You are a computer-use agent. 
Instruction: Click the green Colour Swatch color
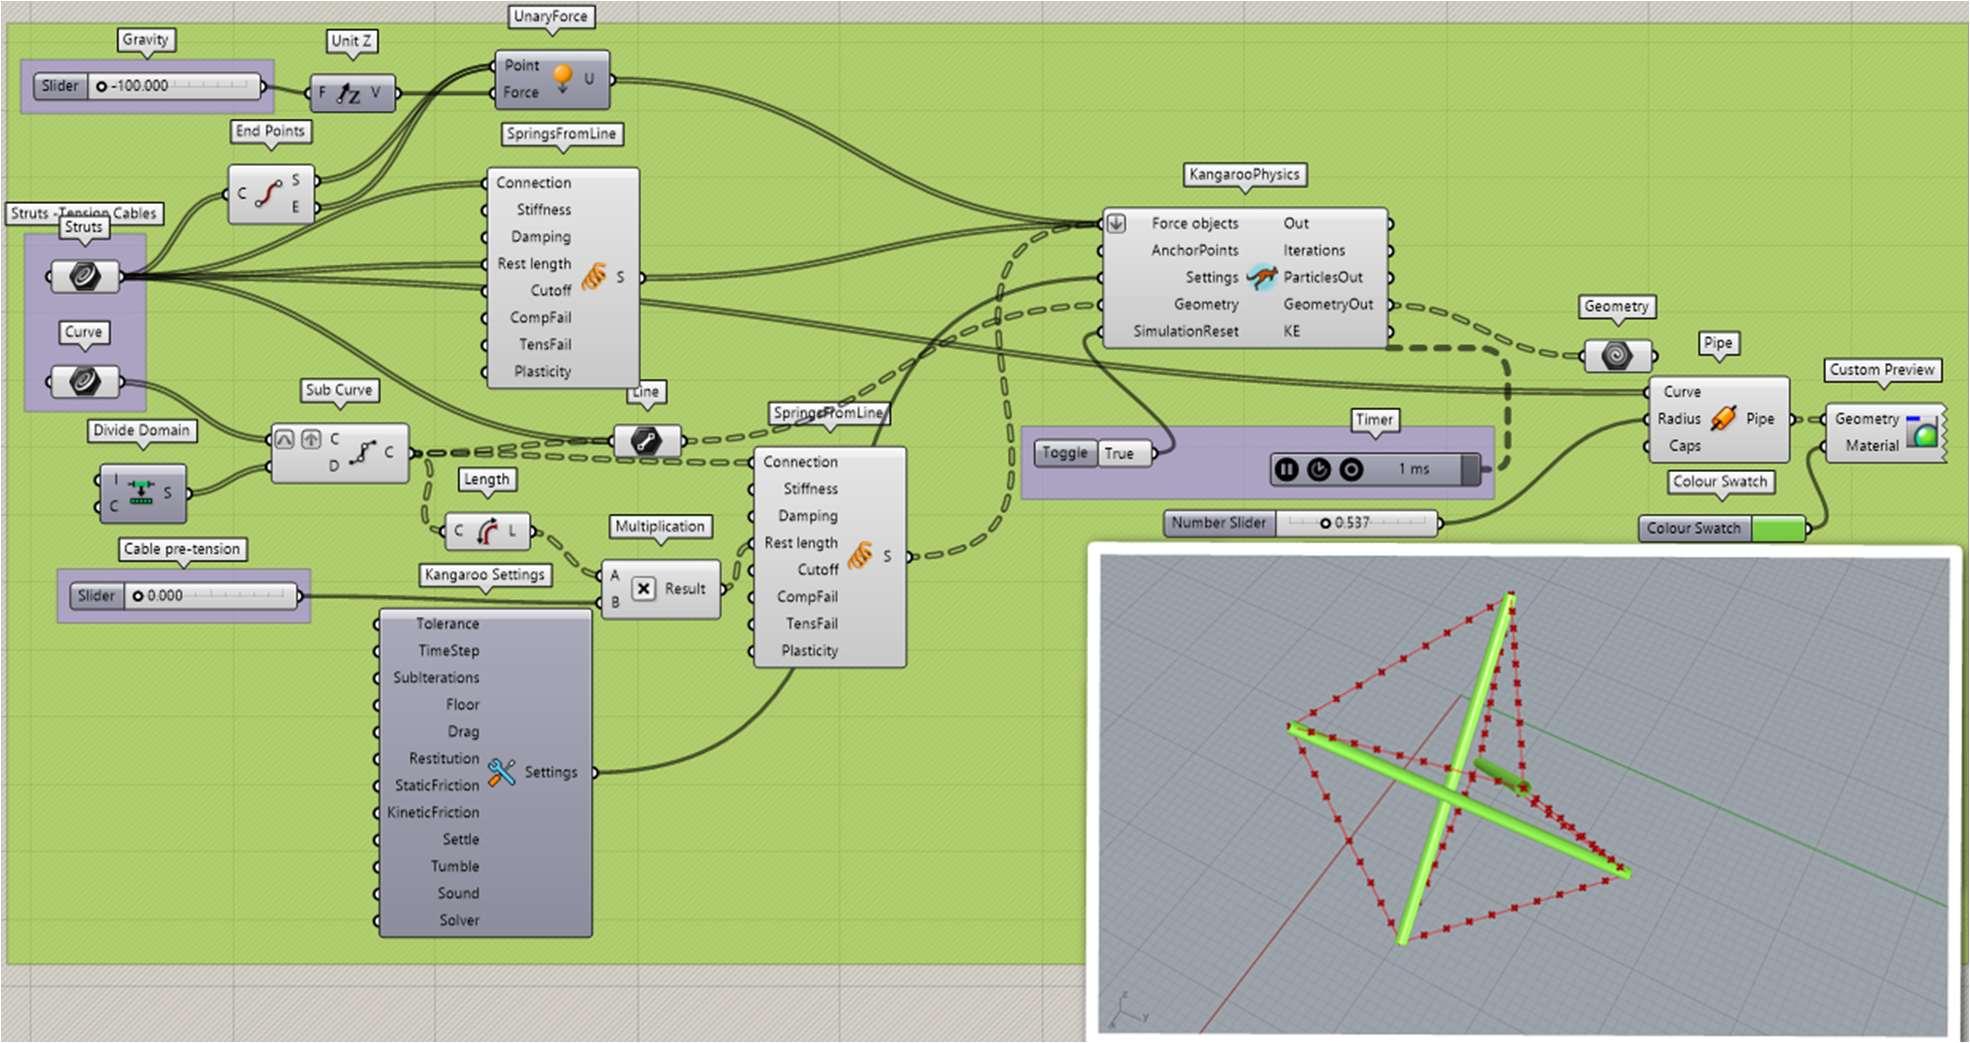[x=1778, y=528]
